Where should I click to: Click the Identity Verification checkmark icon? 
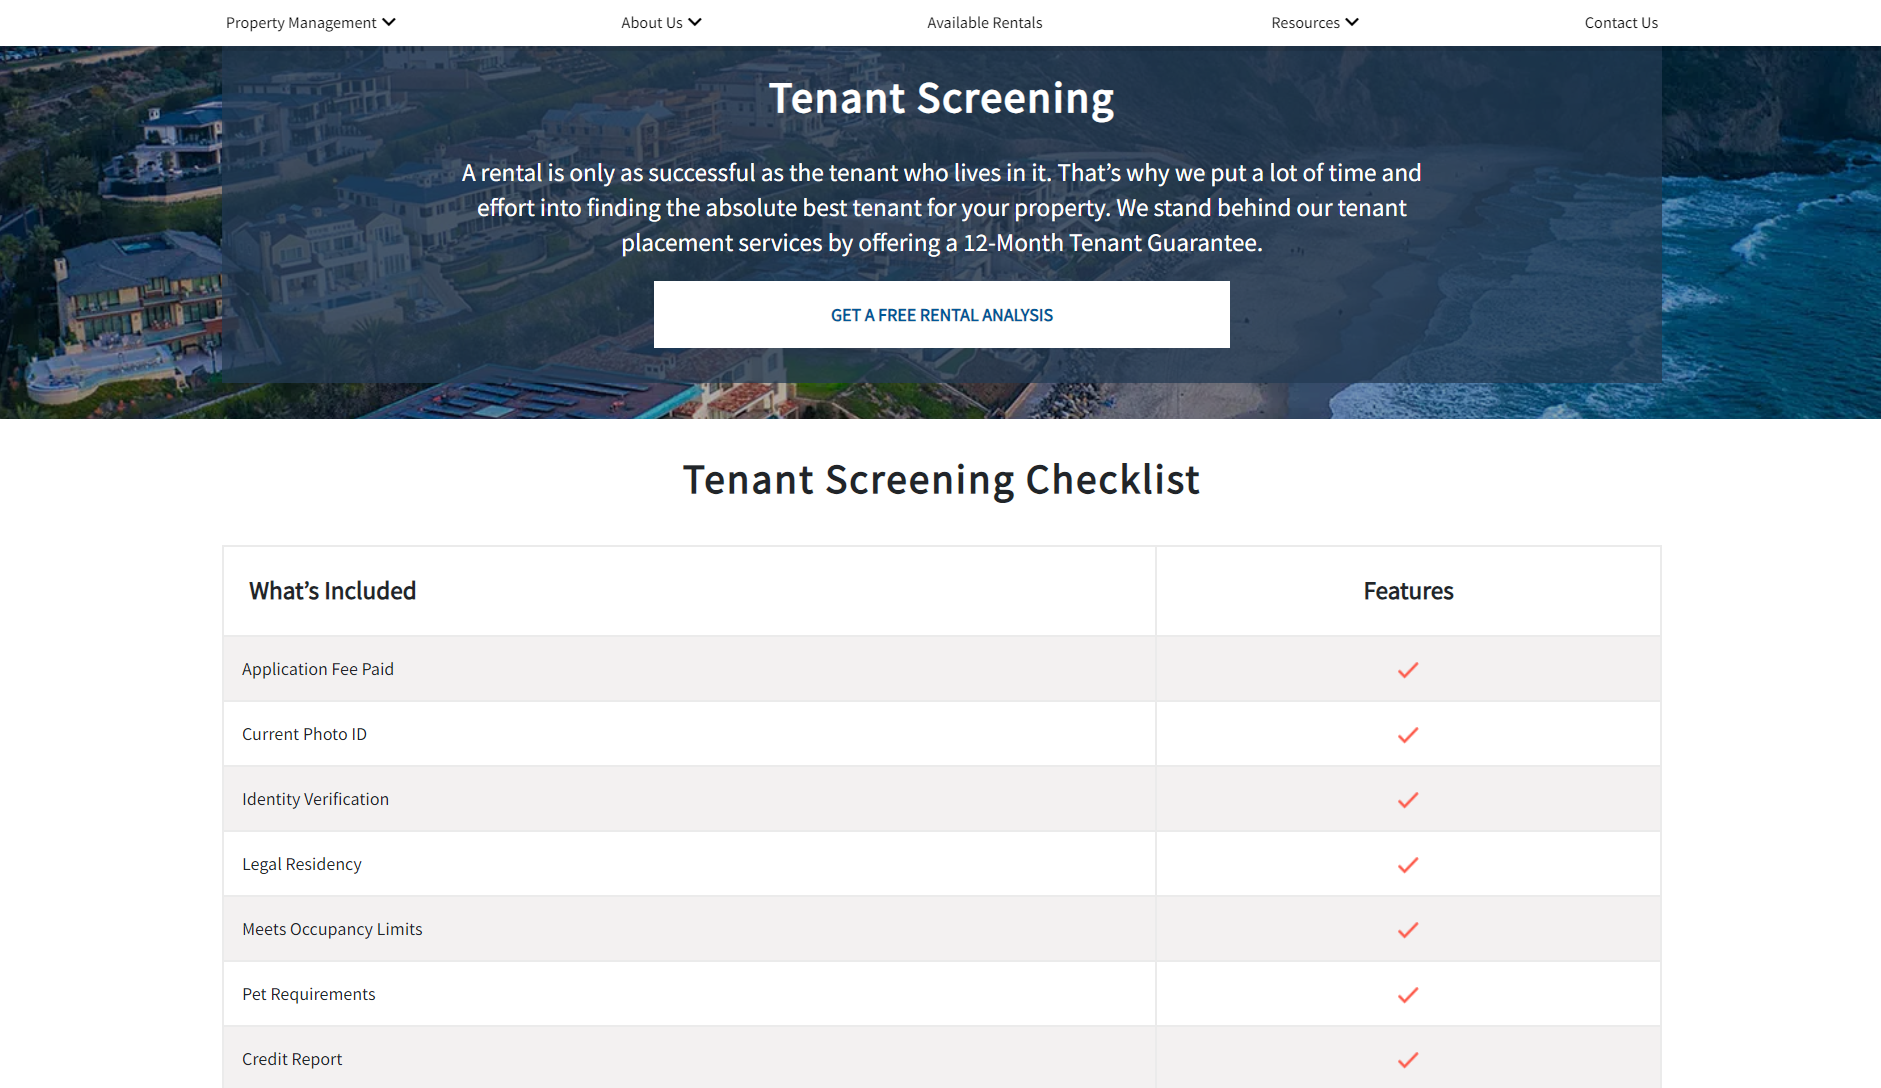click(x=1408, y=800)
